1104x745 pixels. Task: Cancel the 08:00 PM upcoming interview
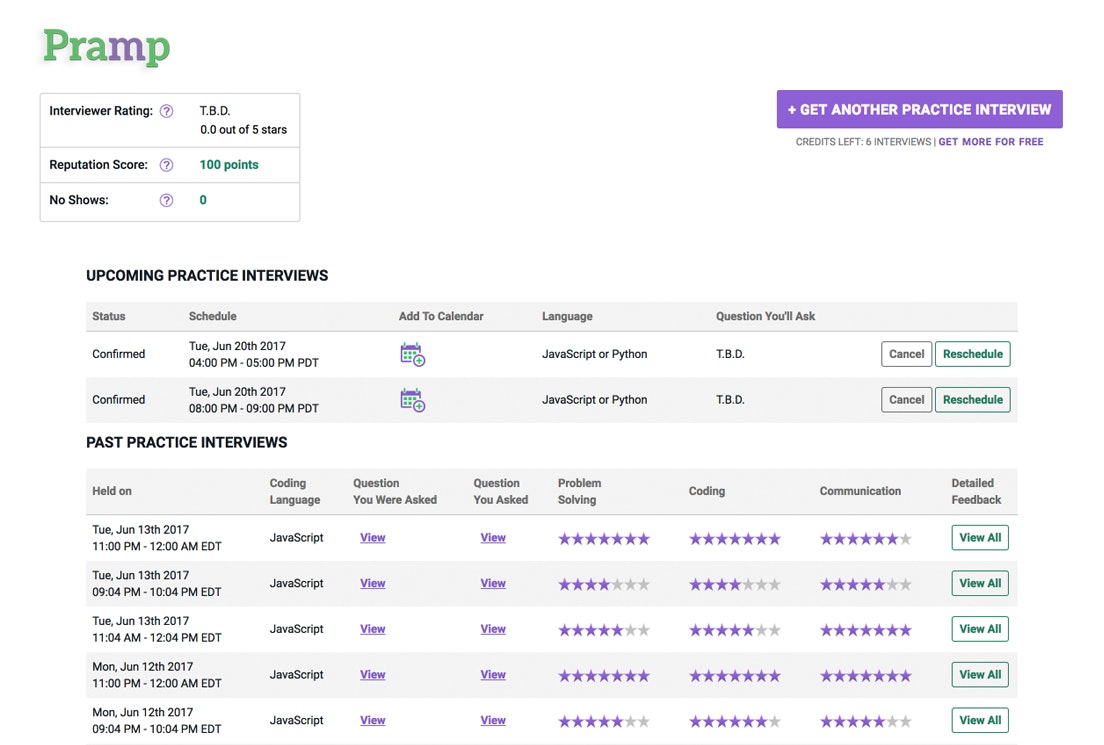pyautogui.click(x=906, y=400)
